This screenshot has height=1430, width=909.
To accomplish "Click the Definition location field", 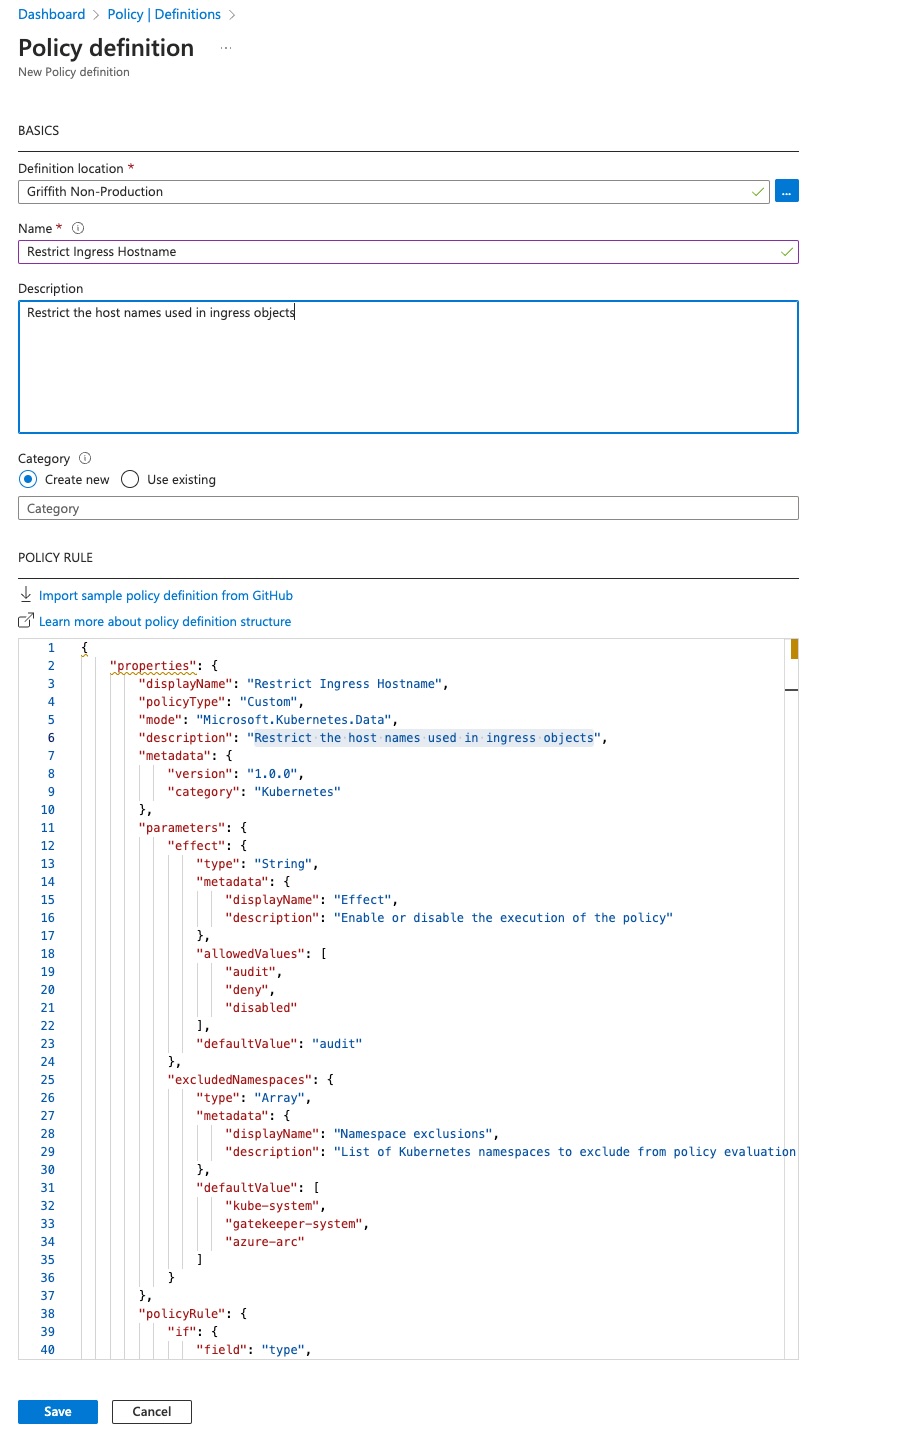I will (390, 191).
